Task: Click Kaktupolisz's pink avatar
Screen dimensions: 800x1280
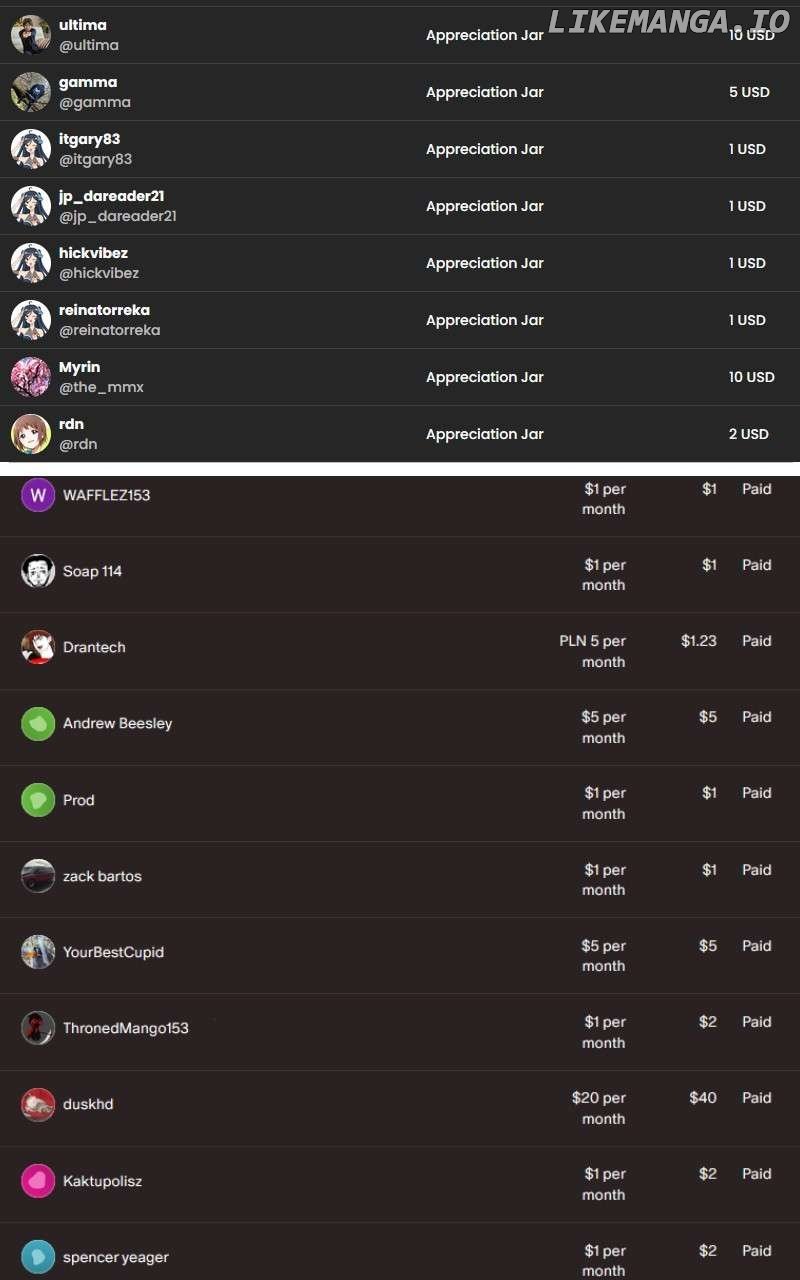Action: click(38, 1181)
